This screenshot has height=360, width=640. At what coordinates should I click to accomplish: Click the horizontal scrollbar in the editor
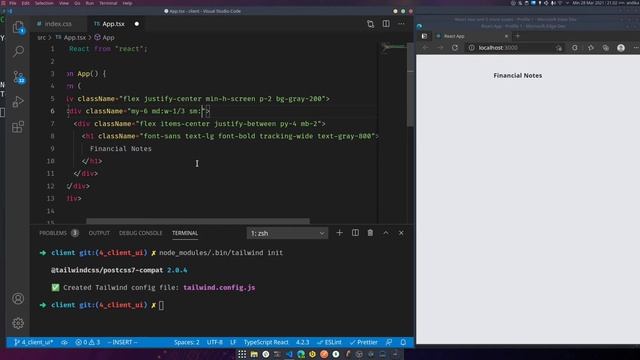pyautogui.click(x=198, y=221)
